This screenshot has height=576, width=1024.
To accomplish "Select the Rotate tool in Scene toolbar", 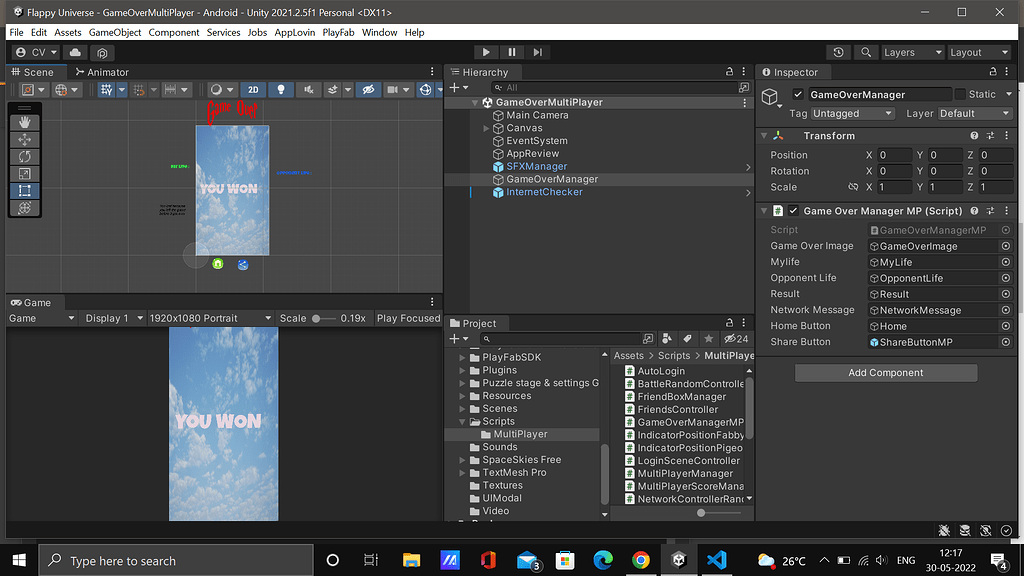I will pos(25,156).
